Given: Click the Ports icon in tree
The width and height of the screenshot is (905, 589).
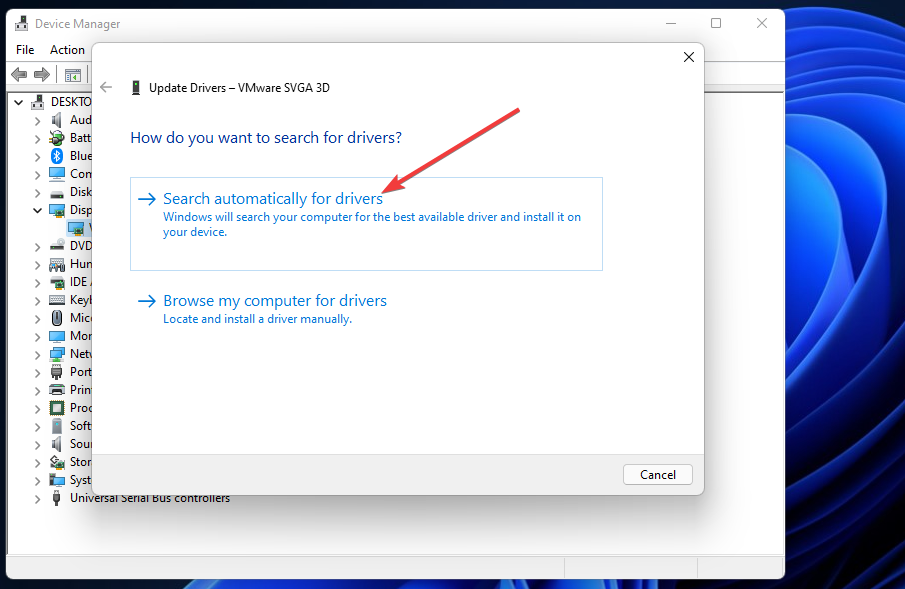Looking at the screenshot, I should click(57, 372).
